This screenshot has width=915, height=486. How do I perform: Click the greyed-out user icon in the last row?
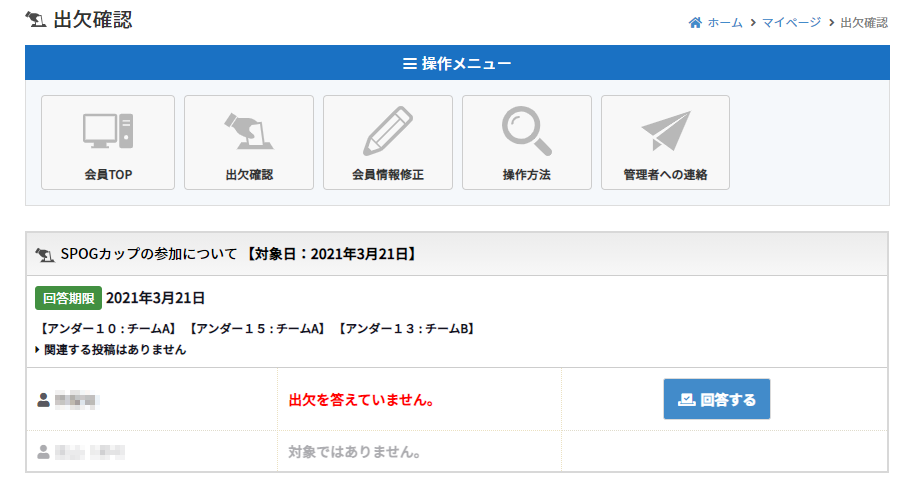43,452
